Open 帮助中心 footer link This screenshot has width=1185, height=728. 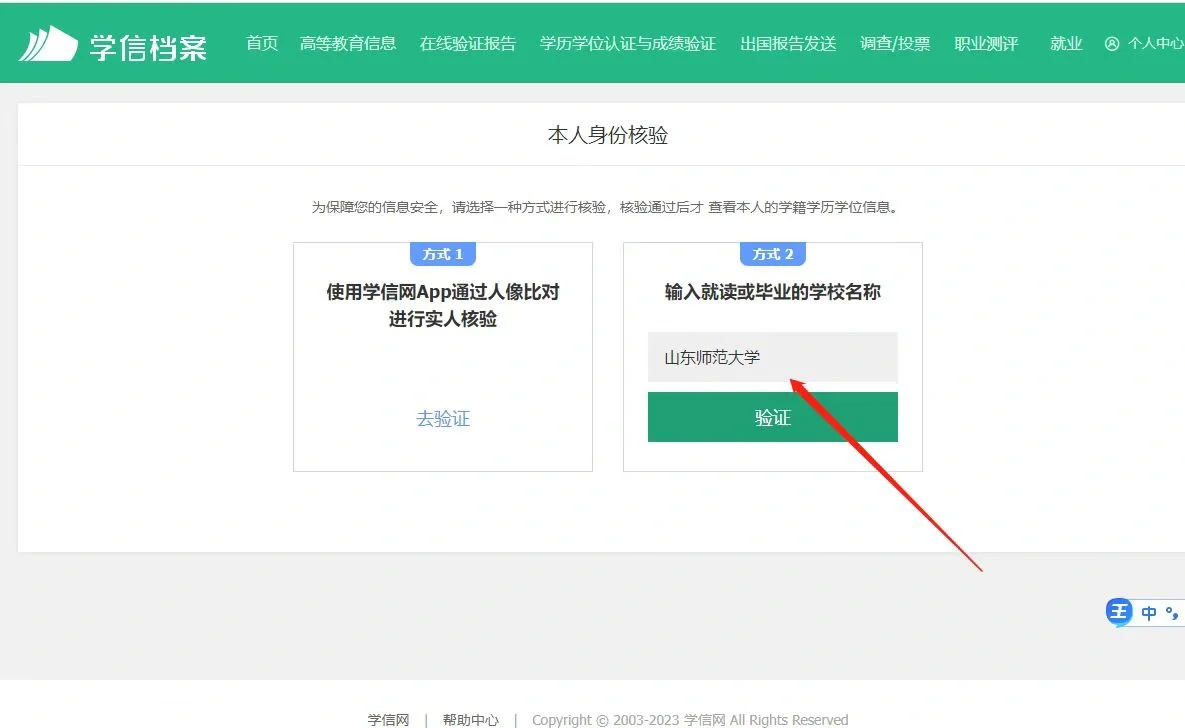tap(471, 720)
